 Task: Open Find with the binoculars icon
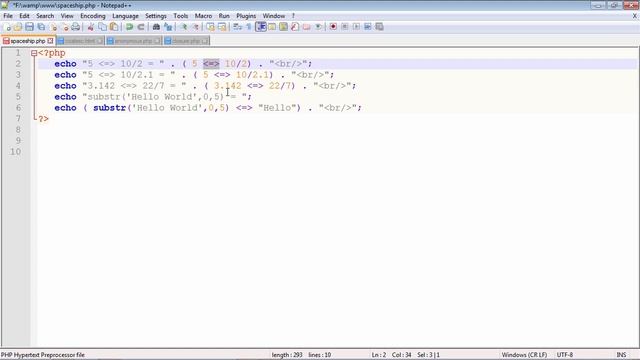click(156, 27)
